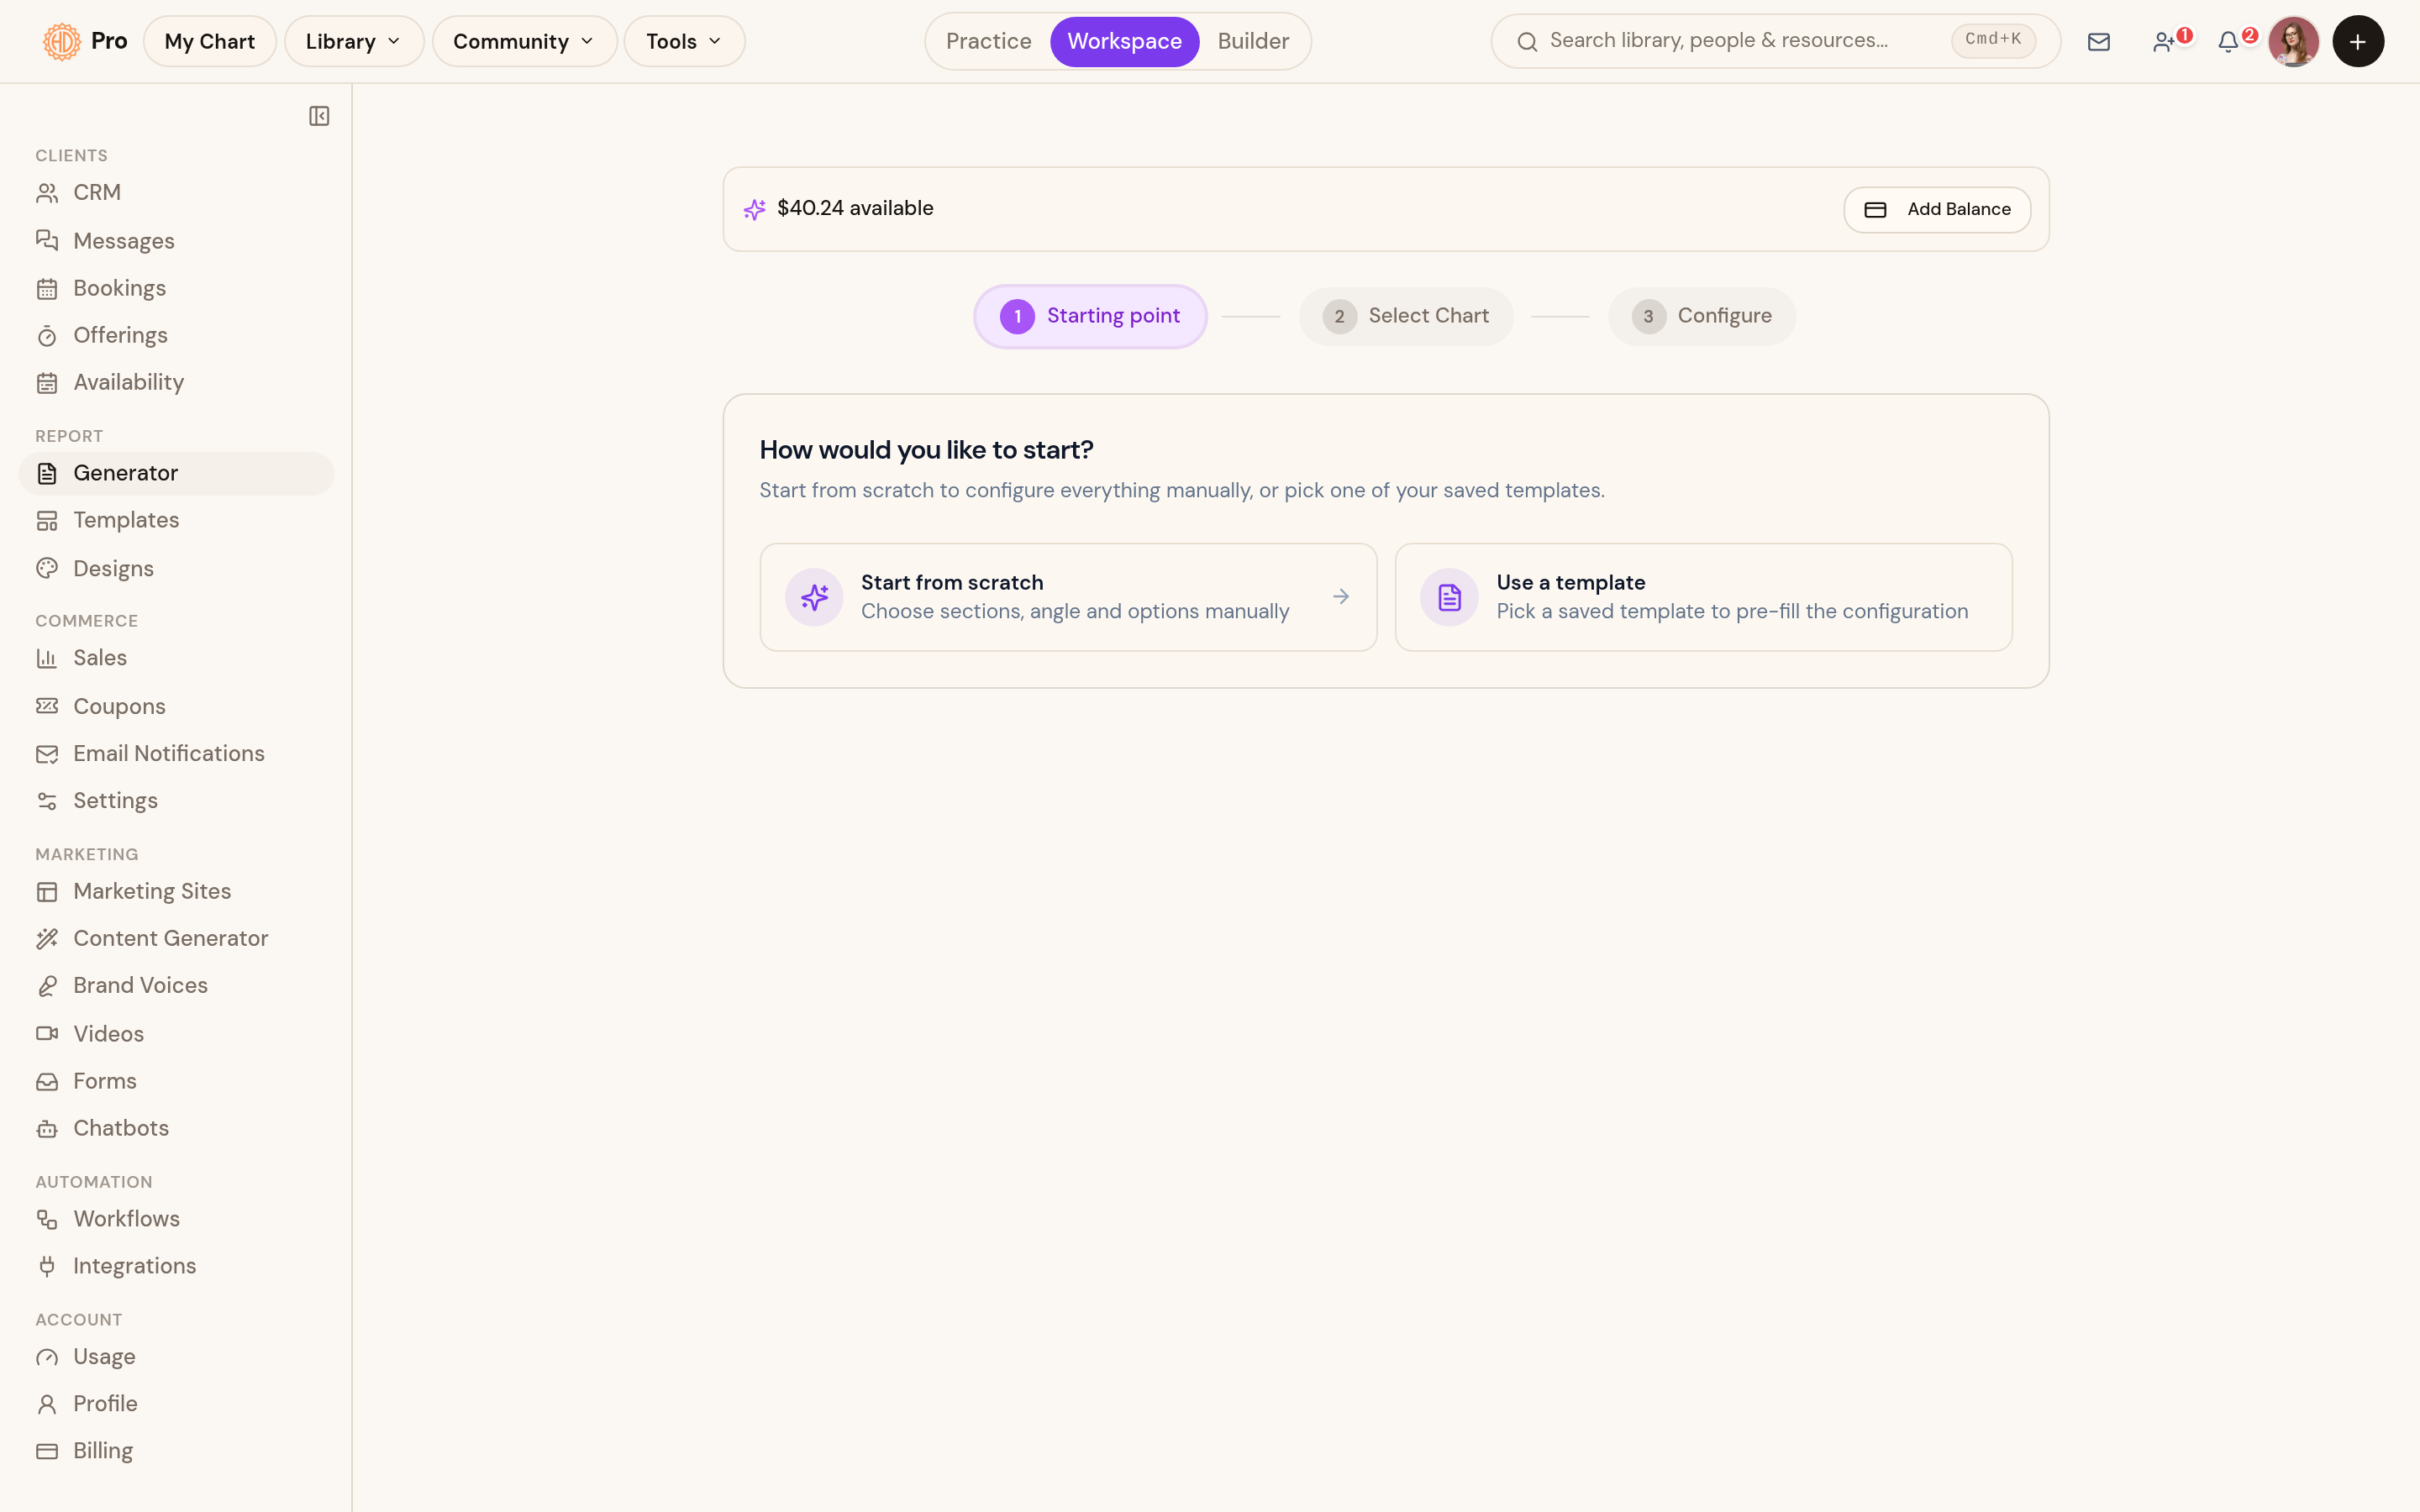Open friend requests icon with badge
2420x1512 pixels.
[x=2164, y=41]
